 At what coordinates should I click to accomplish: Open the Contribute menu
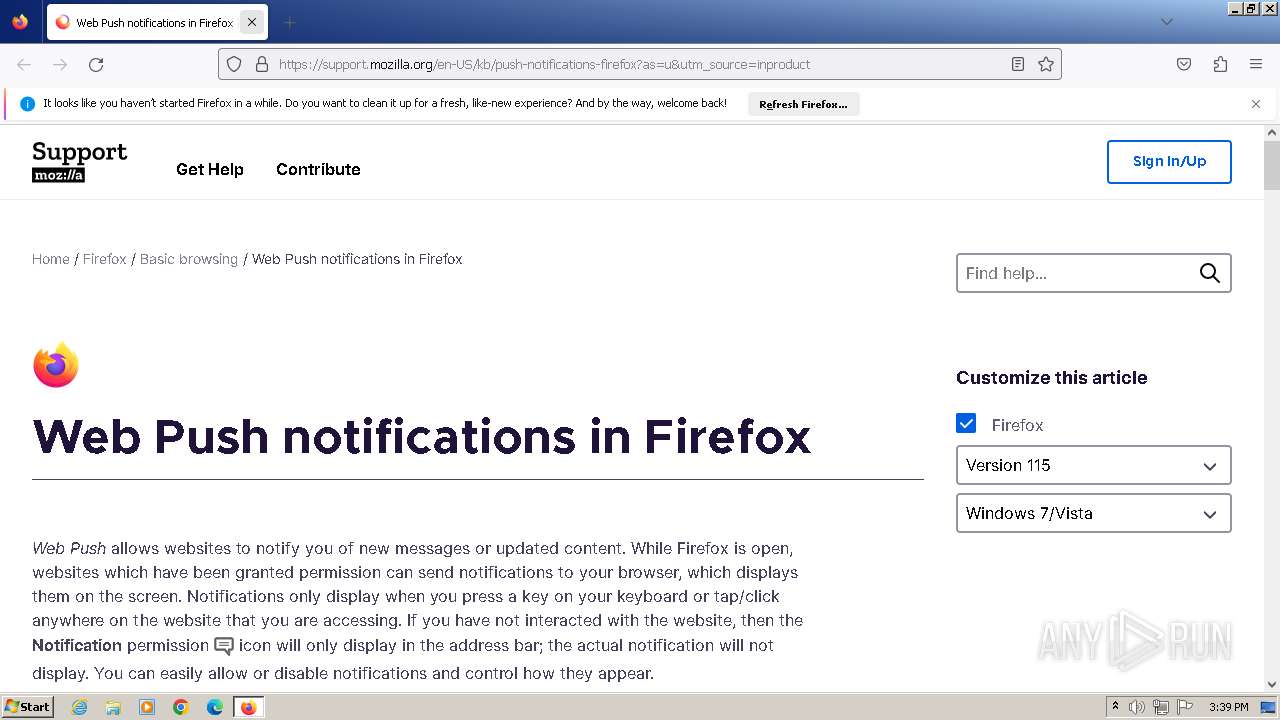[318, 170]
